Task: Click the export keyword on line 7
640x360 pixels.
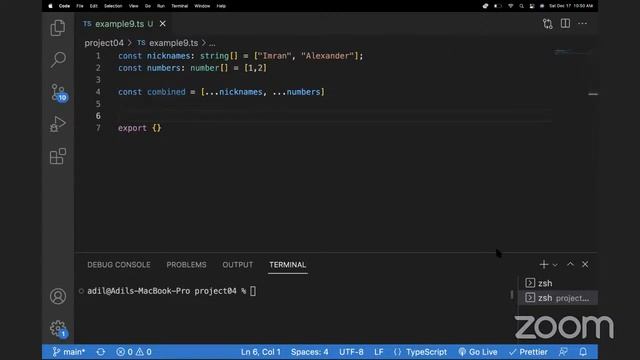Action: coord(132,128)
